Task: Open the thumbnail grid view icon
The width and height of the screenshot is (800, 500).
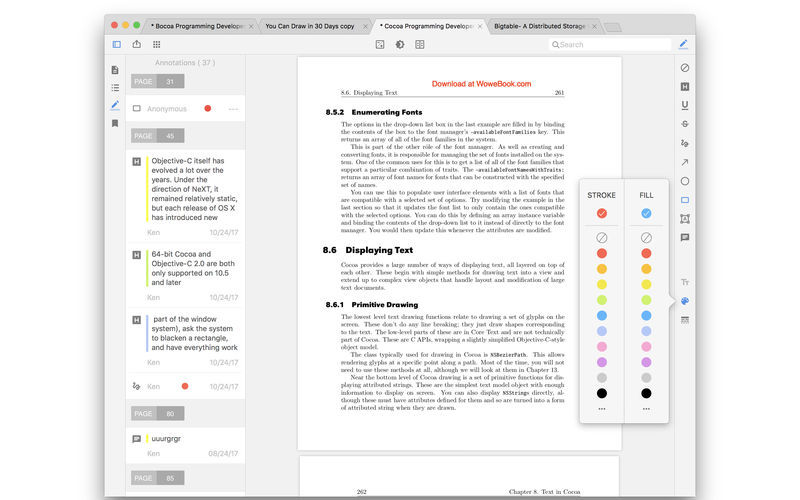Action: point(157,44)
